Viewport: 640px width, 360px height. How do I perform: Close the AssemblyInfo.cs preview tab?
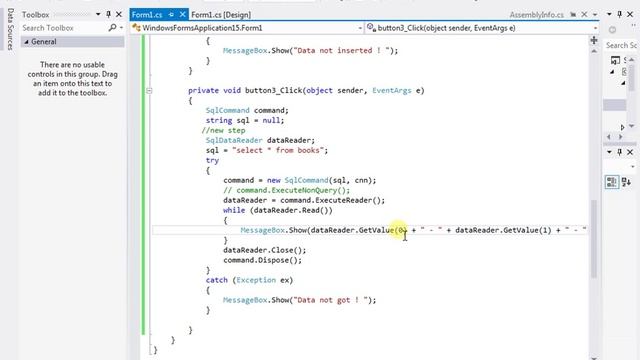(x=584, y=15)
